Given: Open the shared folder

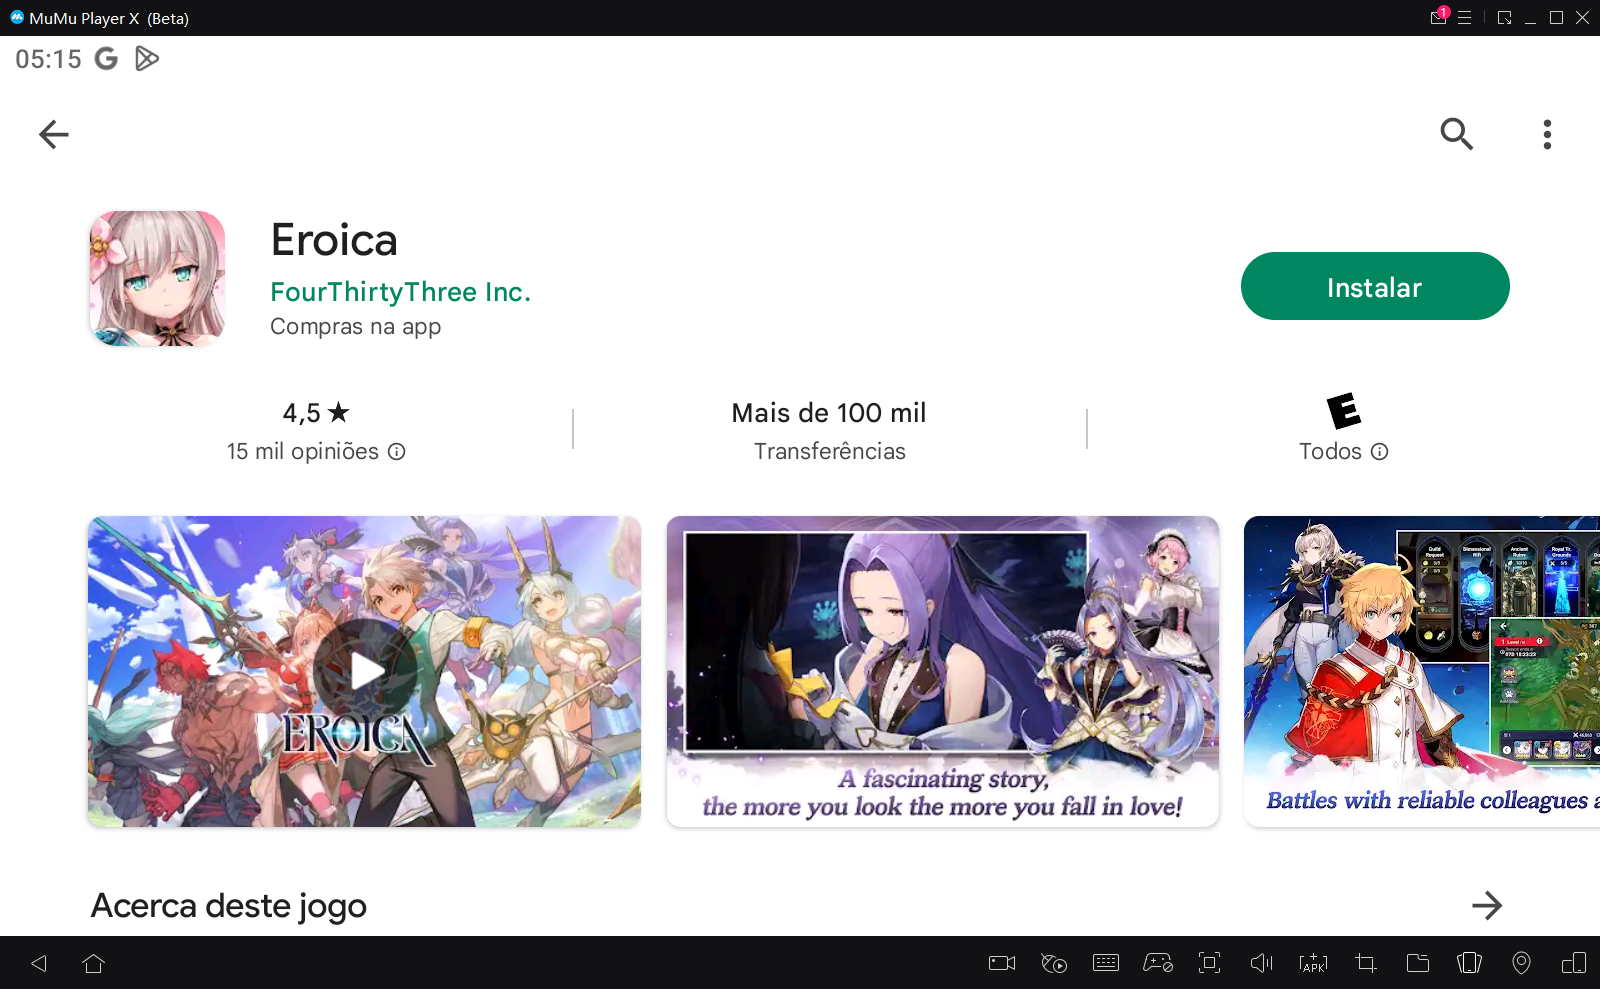Looking at the screenshot, I should pyautogui.click(x=1418, y=963).
